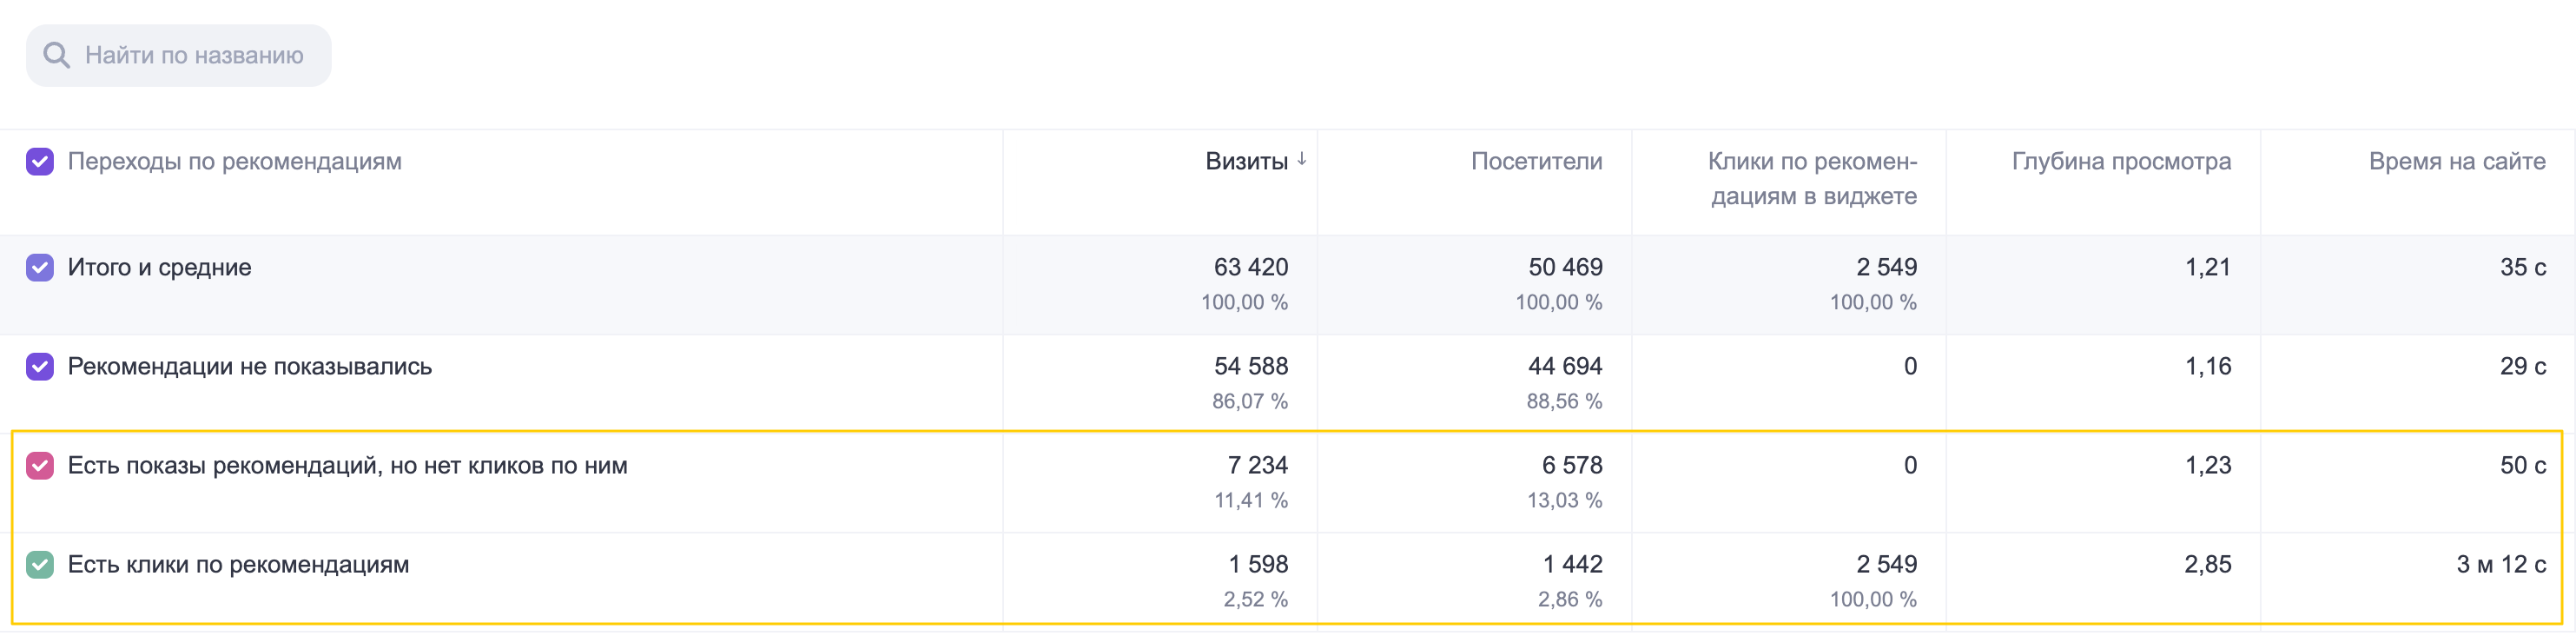Click in the Найти по названию search field
This screenshot has width=2576, height=636.
point(179,55)
